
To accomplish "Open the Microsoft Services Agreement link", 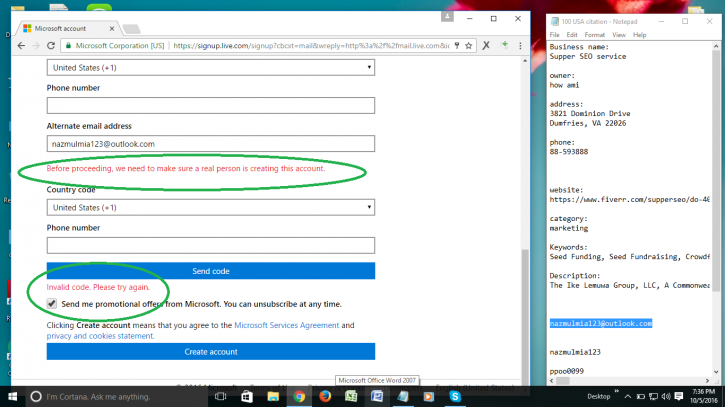I will pos(287,325).
